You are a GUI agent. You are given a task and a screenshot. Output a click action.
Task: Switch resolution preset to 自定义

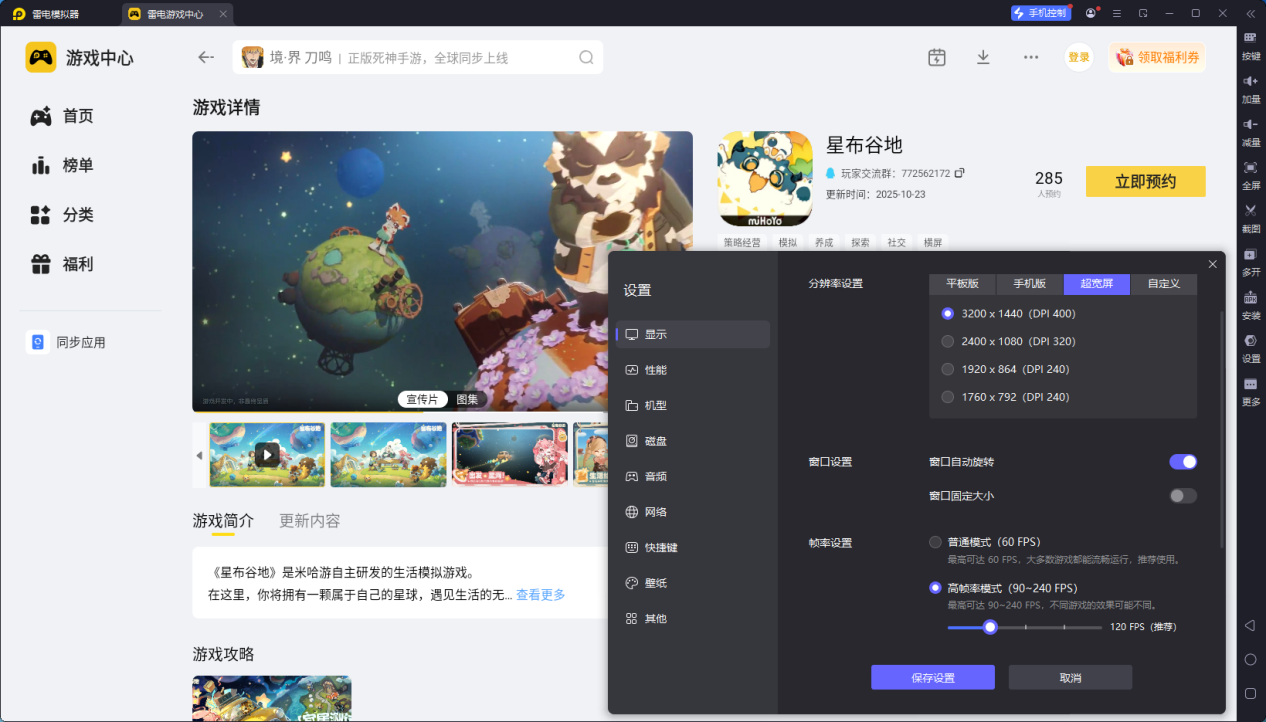(1163, 284)
